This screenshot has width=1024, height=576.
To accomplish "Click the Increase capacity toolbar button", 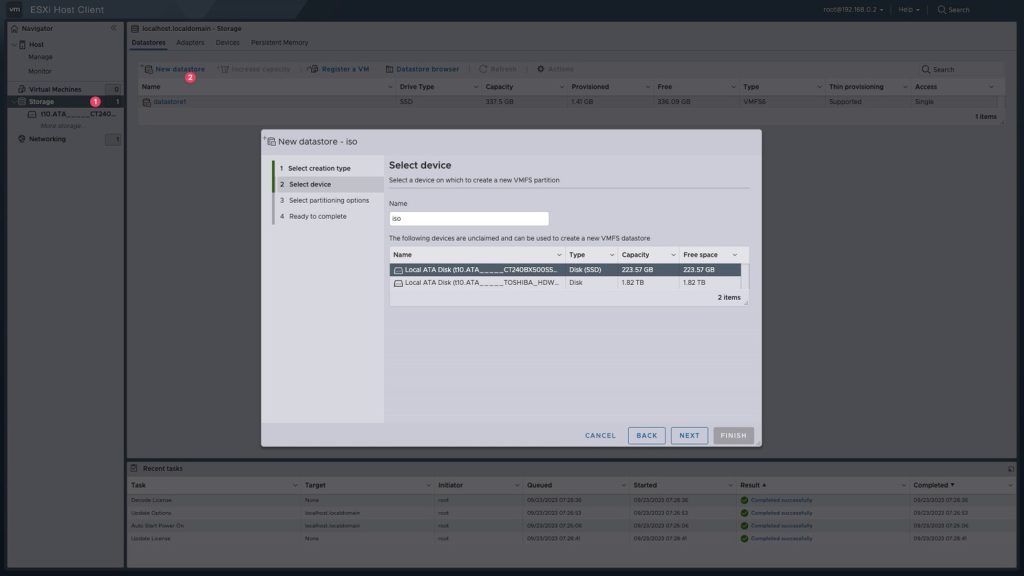I will click(x=255, y=69).
